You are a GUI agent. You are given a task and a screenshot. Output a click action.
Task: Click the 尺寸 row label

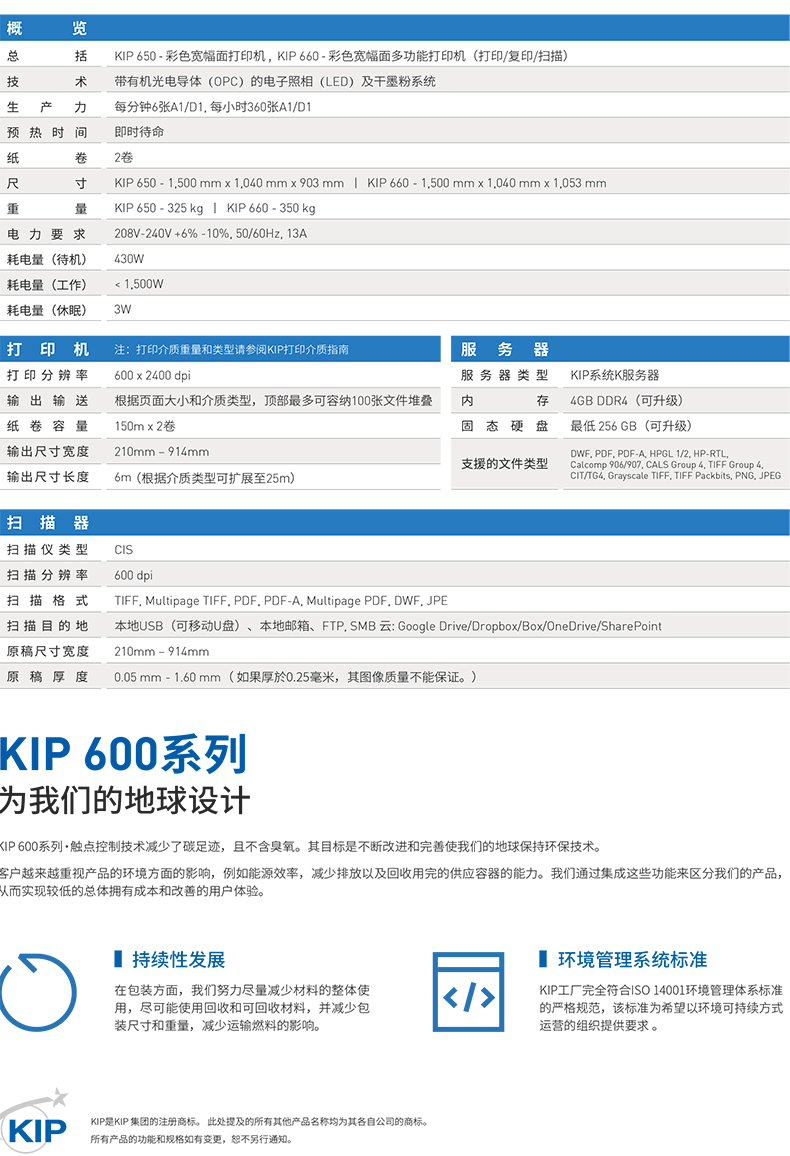pos(47,183)
